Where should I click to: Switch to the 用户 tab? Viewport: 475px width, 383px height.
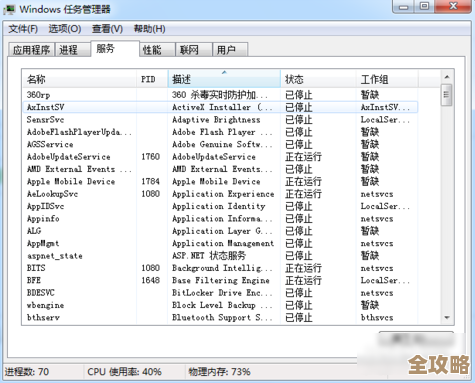tap(230, 50)
